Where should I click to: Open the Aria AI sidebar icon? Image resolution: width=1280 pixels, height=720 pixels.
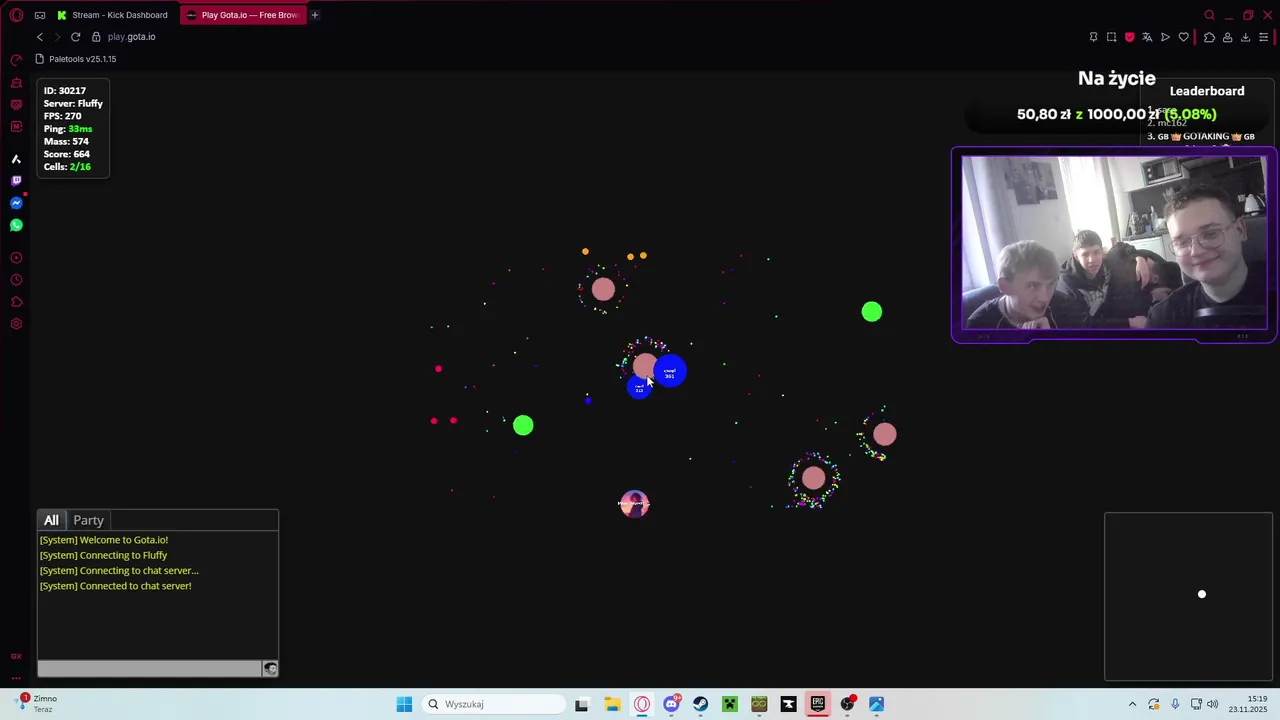[16, 159]
